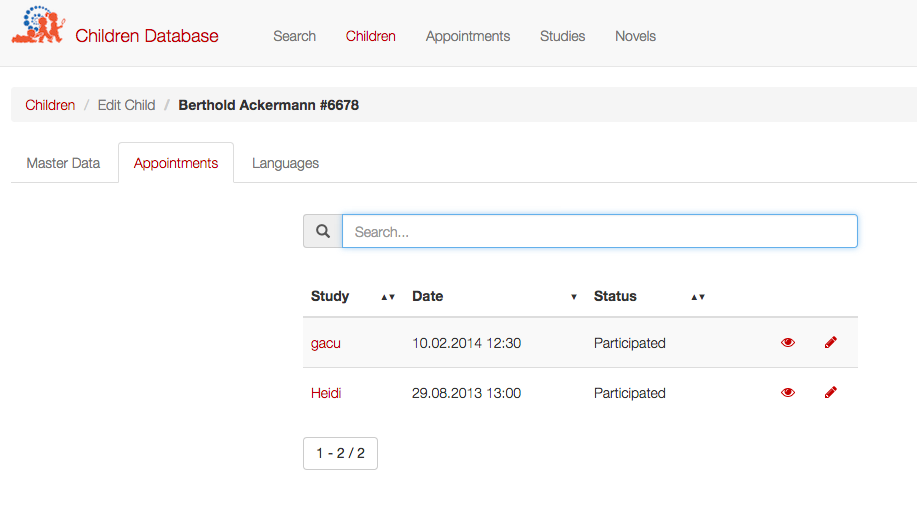Open Novels in the top navigation
This screenshot has height=512, width=917.
pos(635,36)
